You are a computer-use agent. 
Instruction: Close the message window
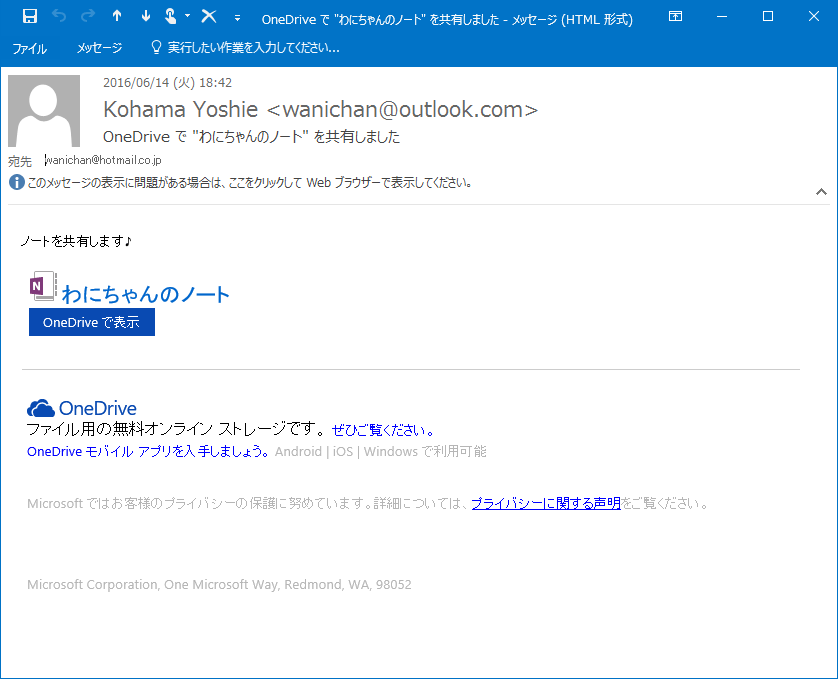pos(813,17)
